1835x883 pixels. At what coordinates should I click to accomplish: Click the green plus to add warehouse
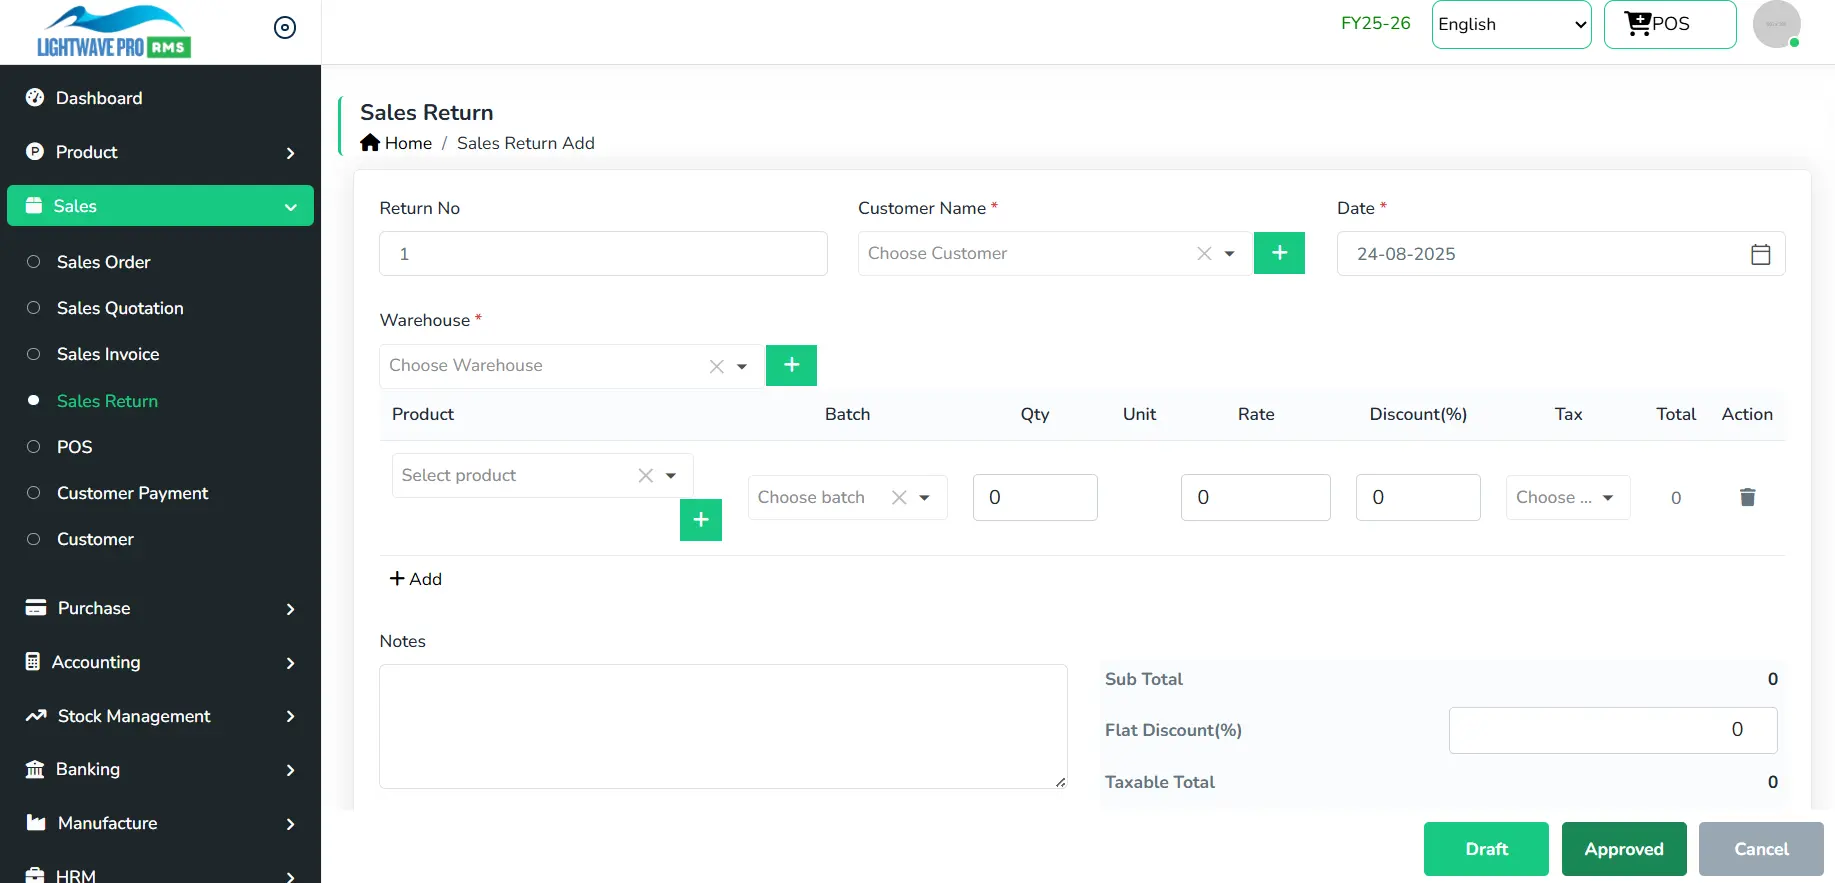(x=791, y=365)
